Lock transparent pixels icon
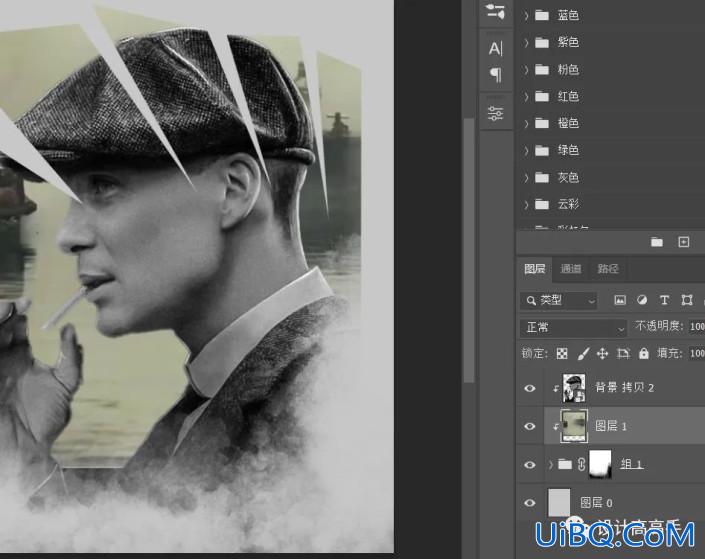 pos(562,353)
